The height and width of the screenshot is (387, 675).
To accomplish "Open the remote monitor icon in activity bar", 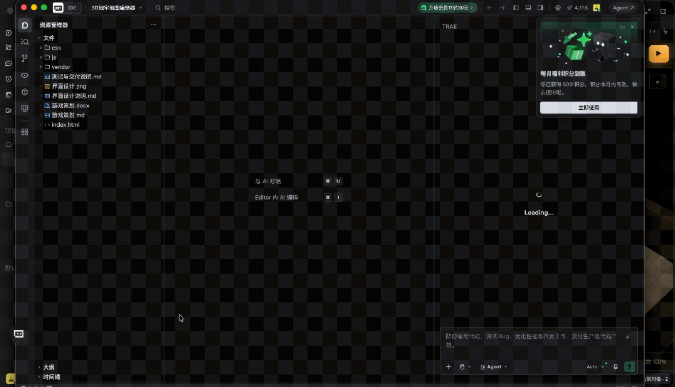I will (25, 108).
